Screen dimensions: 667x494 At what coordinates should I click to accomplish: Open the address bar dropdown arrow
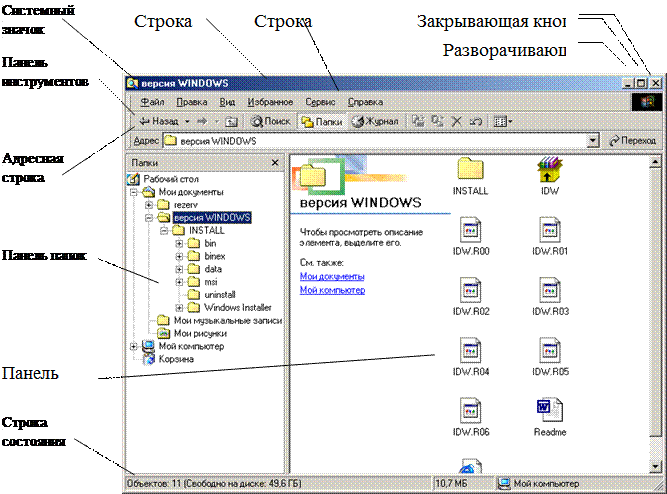pyautogui.click(x=593, y=140)
